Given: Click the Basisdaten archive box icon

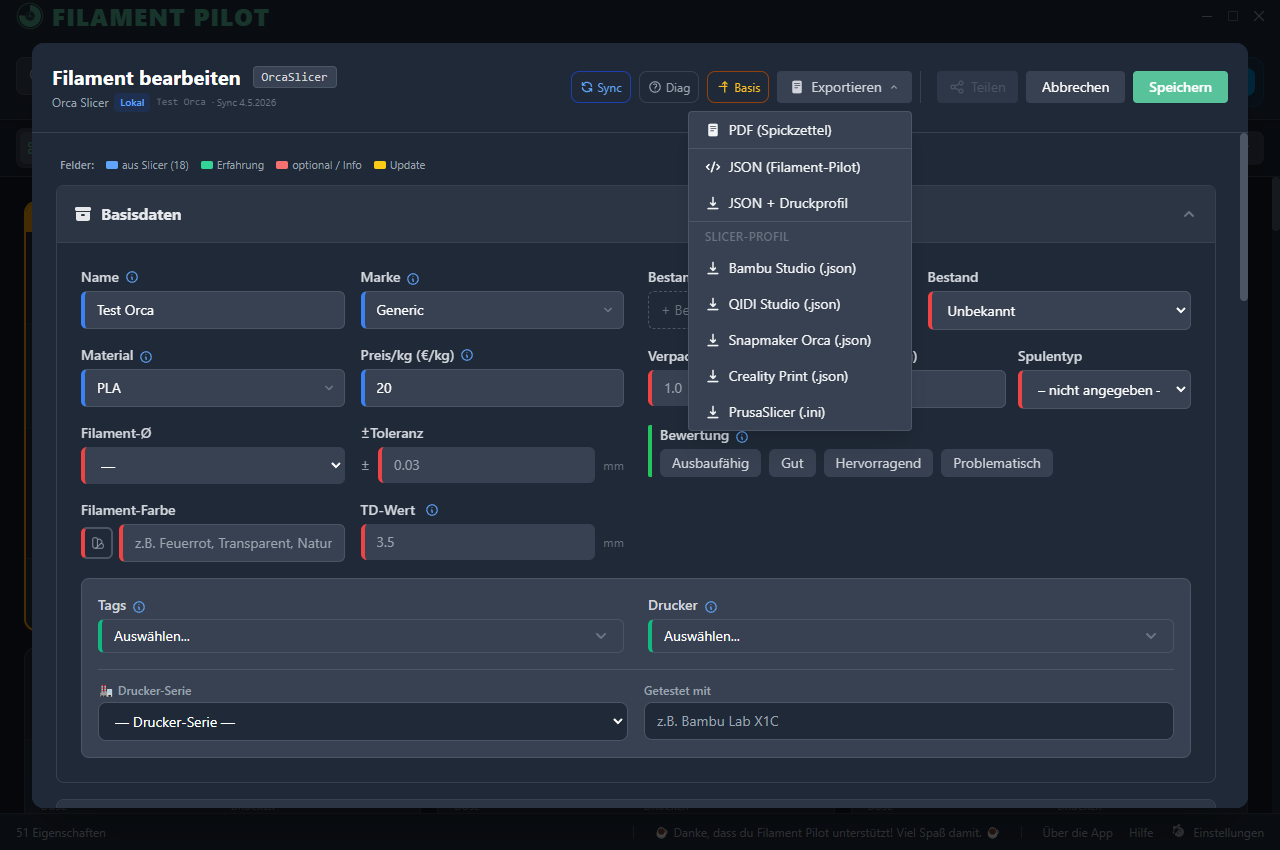Looking at the screenshot, I should click(83, 214).
